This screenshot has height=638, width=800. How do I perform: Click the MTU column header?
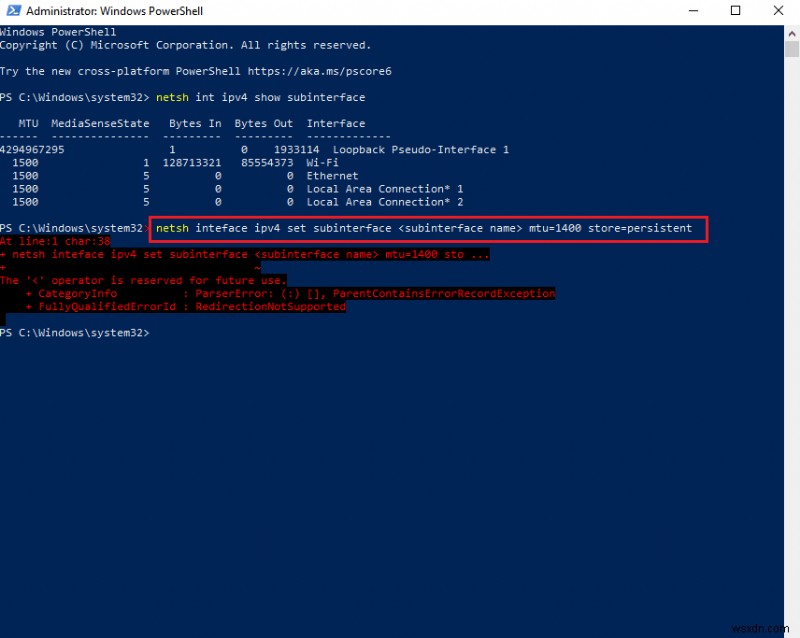29,124
